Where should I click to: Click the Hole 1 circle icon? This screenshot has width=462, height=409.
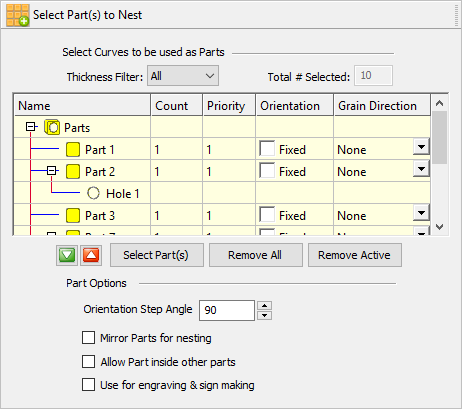point(93,193)
